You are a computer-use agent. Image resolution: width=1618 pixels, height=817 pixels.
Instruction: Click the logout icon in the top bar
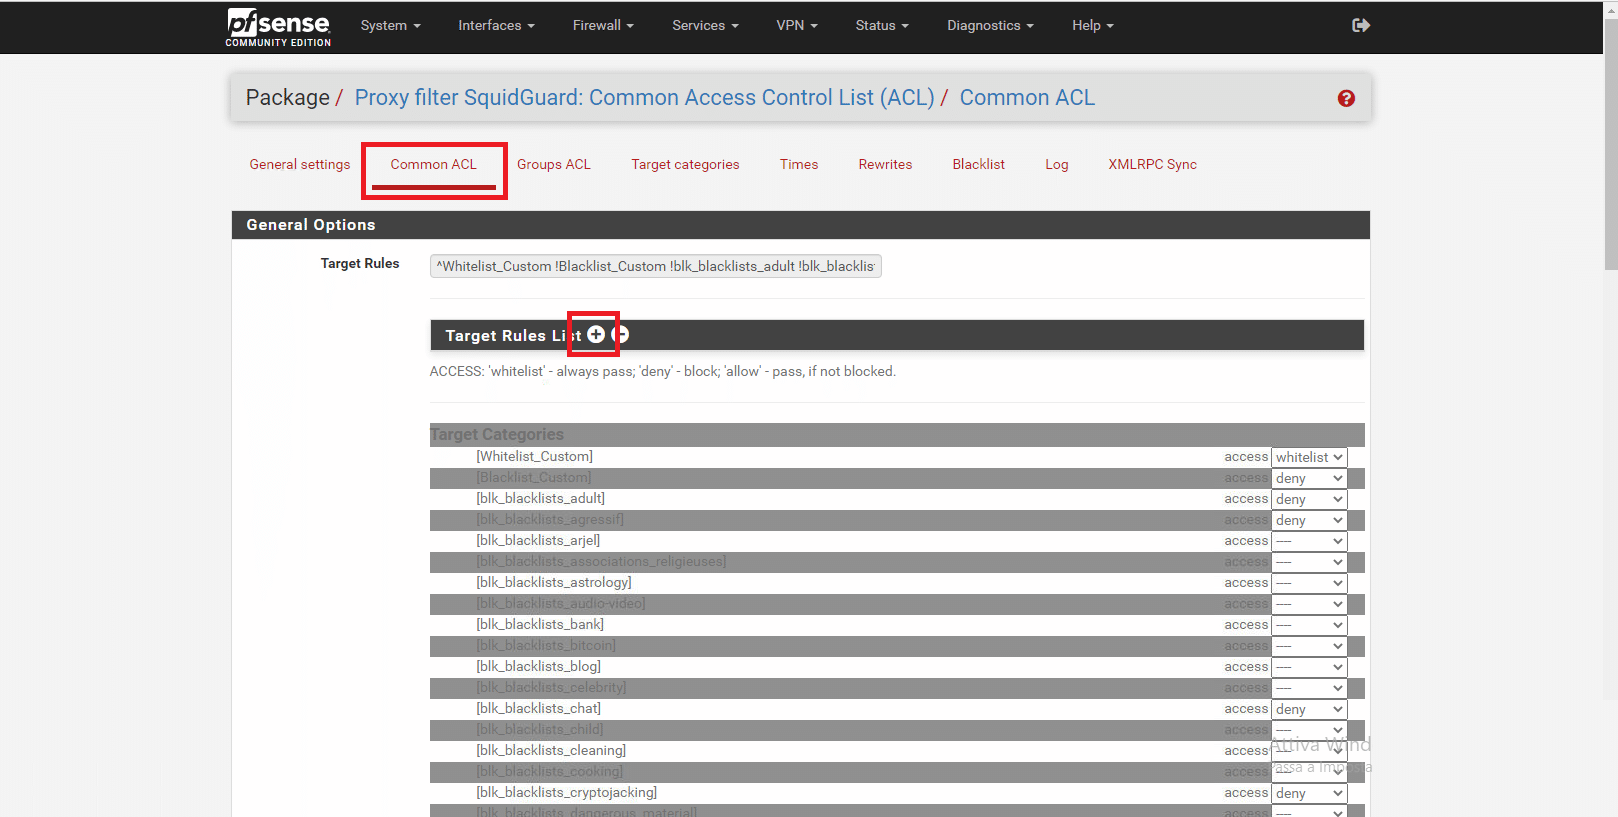pos(1360,25)
